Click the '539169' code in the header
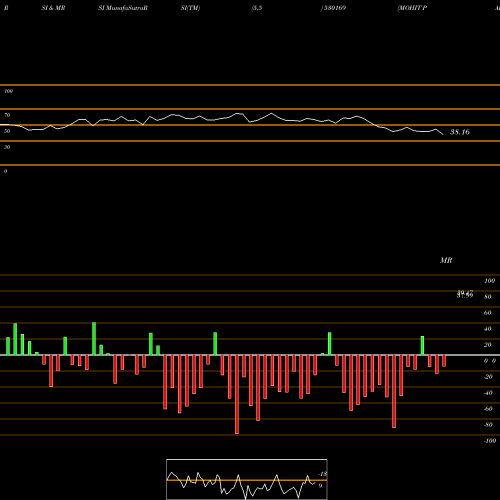The height and width of the screenshot is (500, 500). point(334,8)
